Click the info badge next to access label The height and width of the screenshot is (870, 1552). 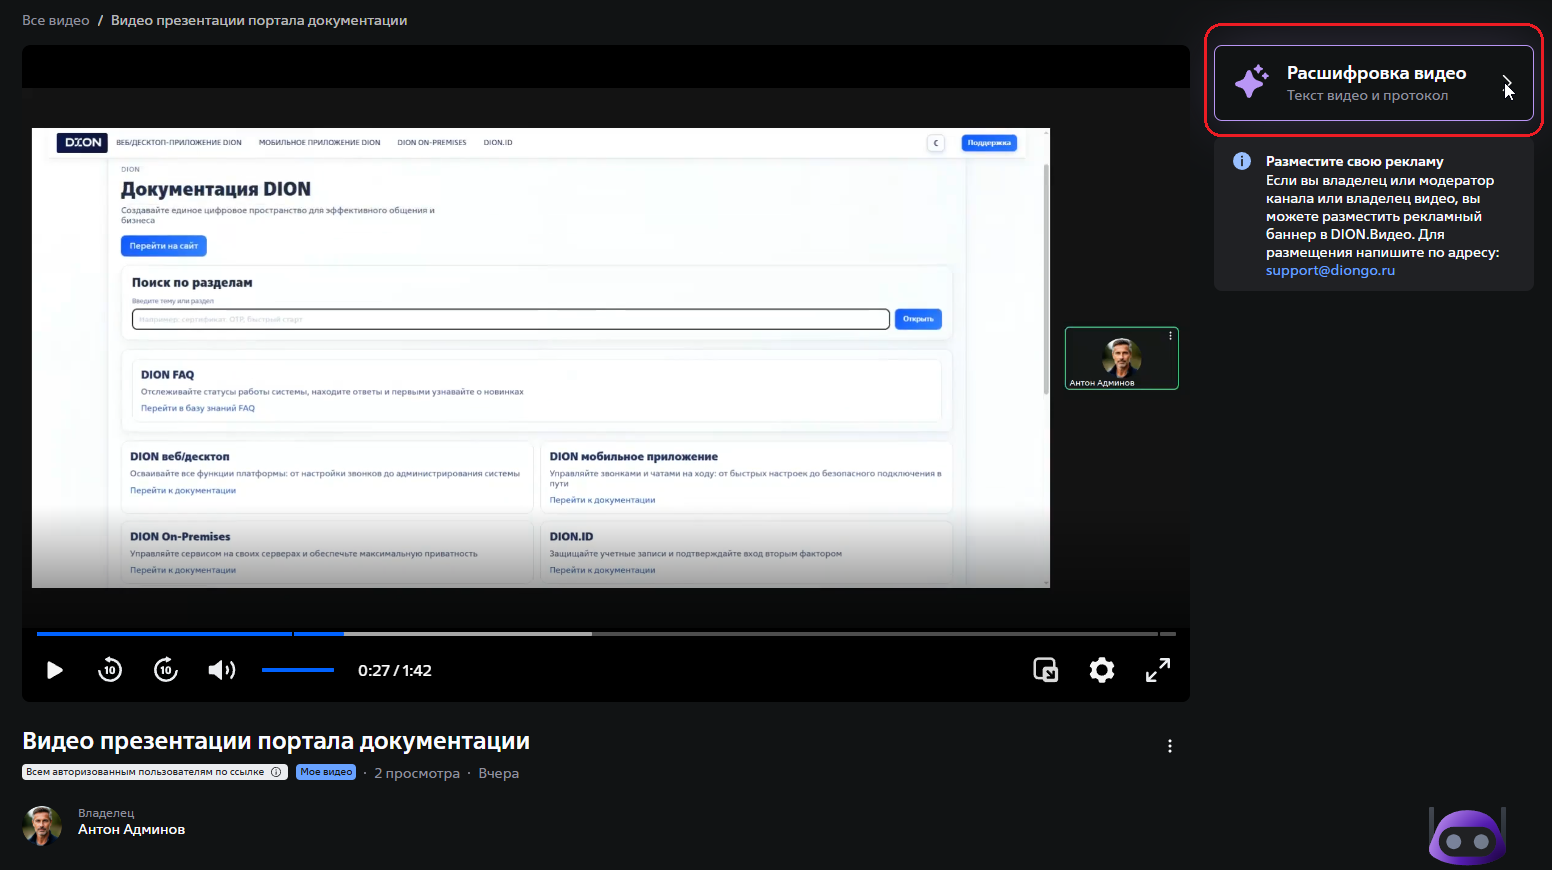tap(277, 771)
